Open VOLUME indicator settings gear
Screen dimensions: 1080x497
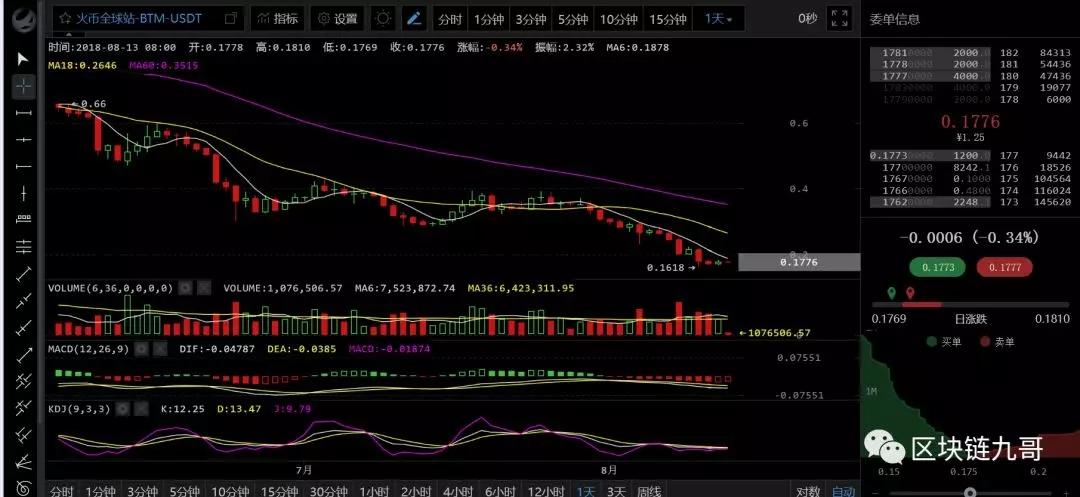coord(185,288)
